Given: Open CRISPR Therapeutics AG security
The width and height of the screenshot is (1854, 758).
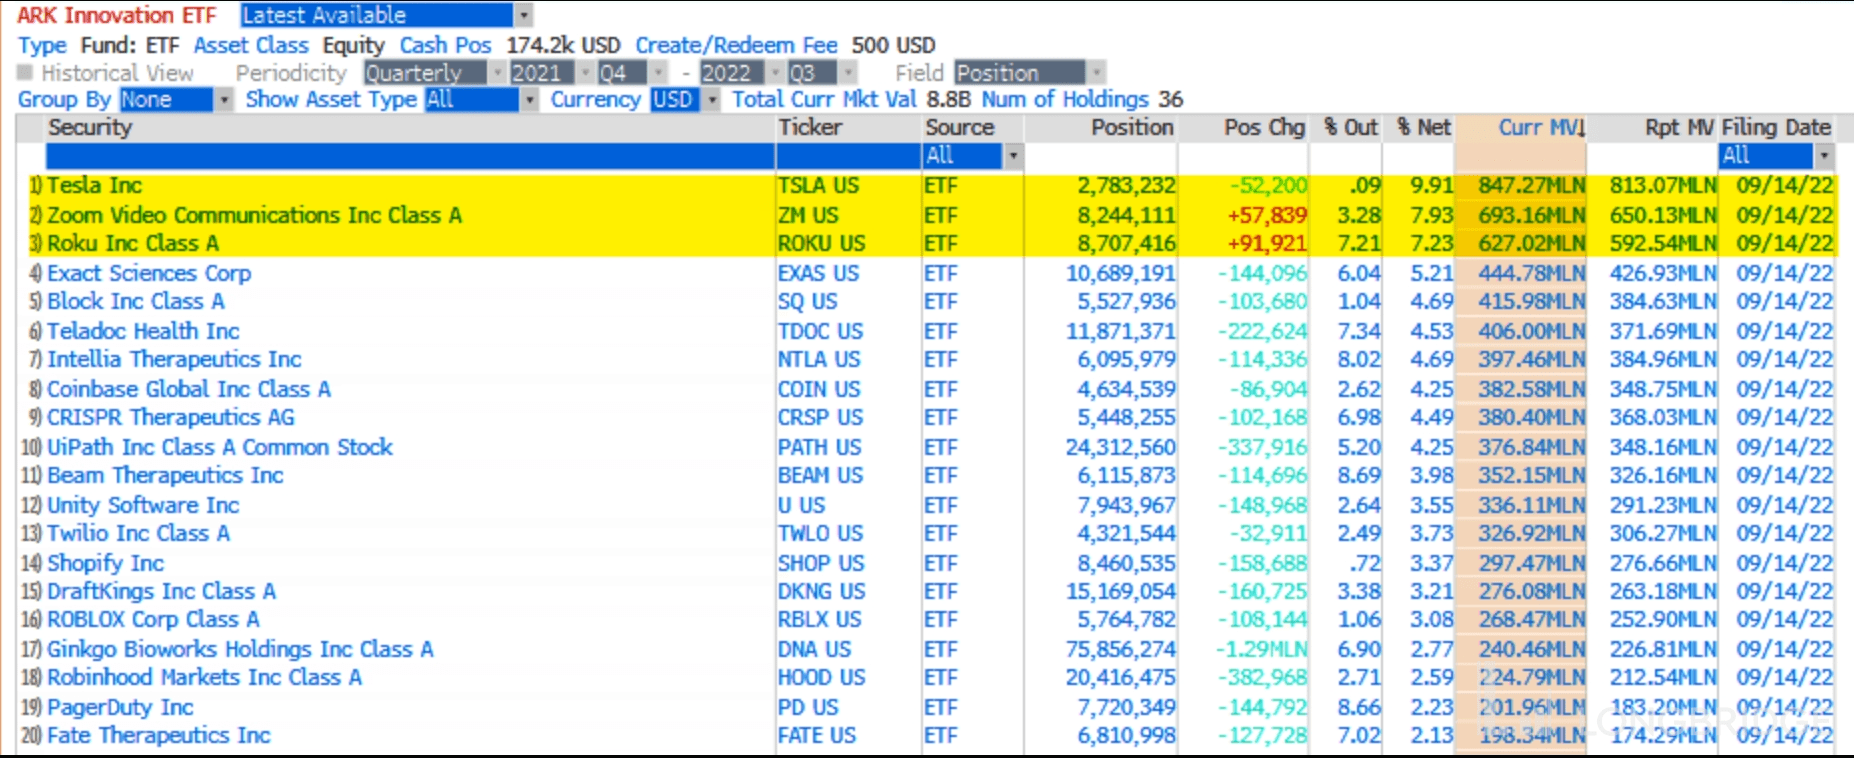Looking at the screenshot, I should [x=171, y=418].
